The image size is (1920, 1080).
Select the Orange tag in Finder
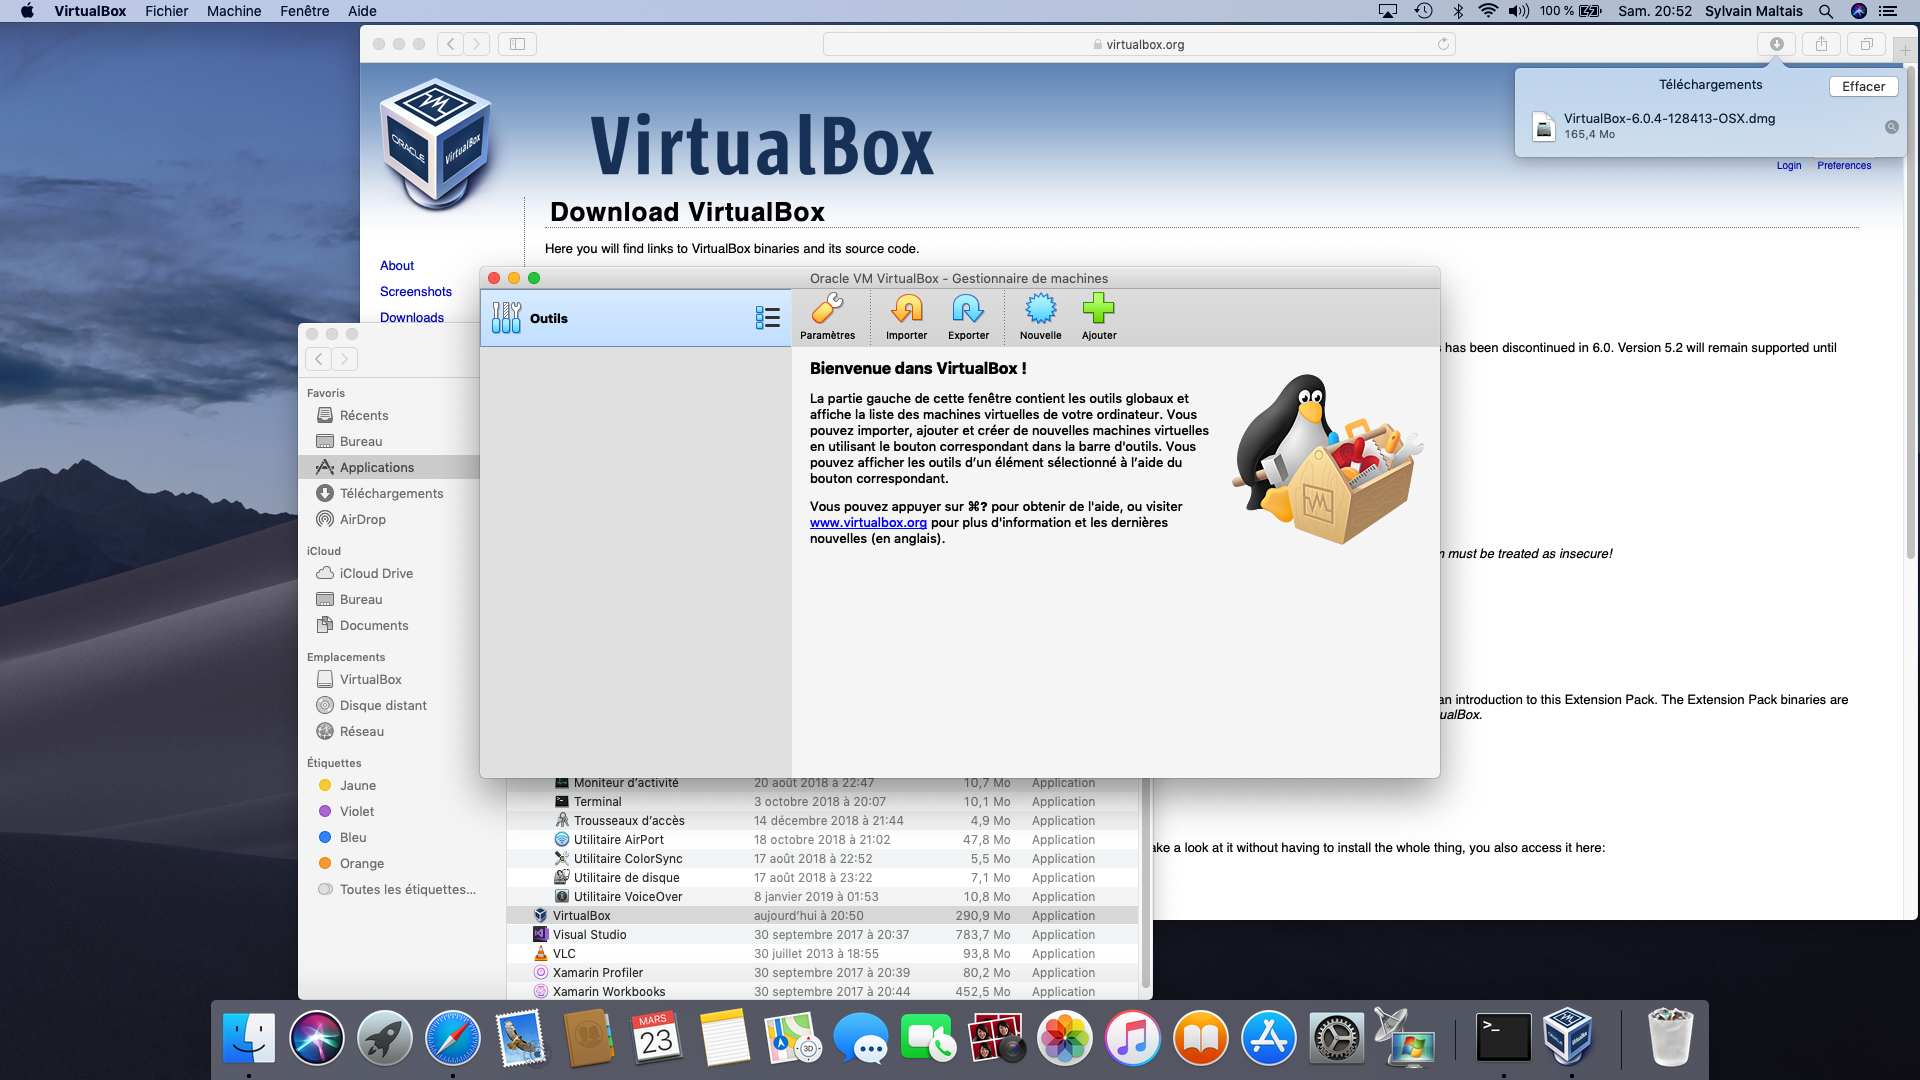point(361,863)
